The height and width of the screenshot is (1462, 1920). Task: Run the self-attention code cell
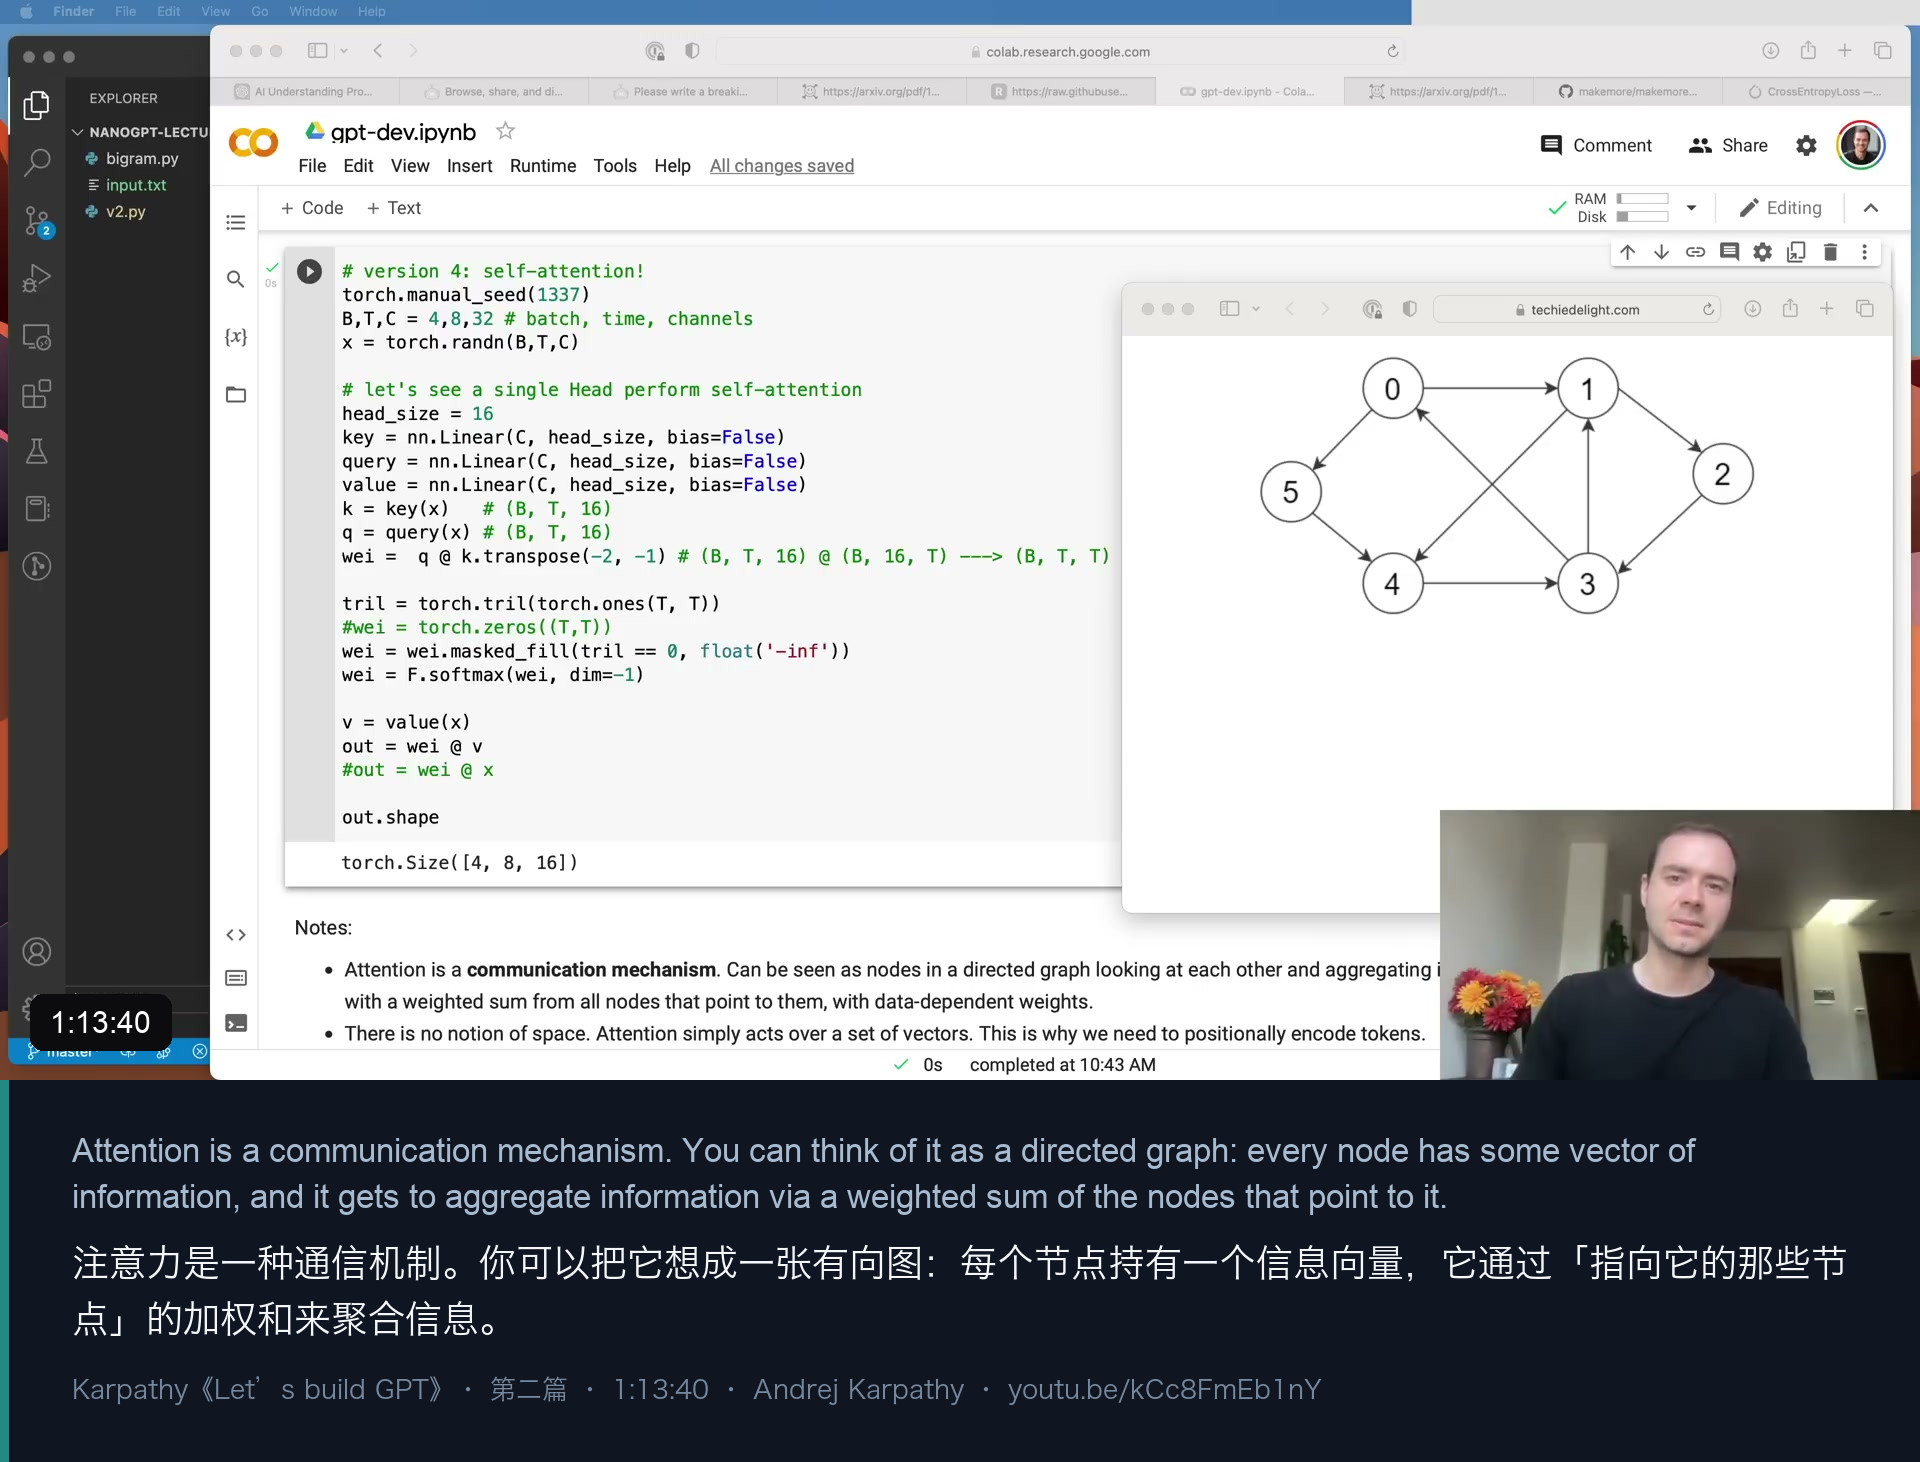coord(309,271)
